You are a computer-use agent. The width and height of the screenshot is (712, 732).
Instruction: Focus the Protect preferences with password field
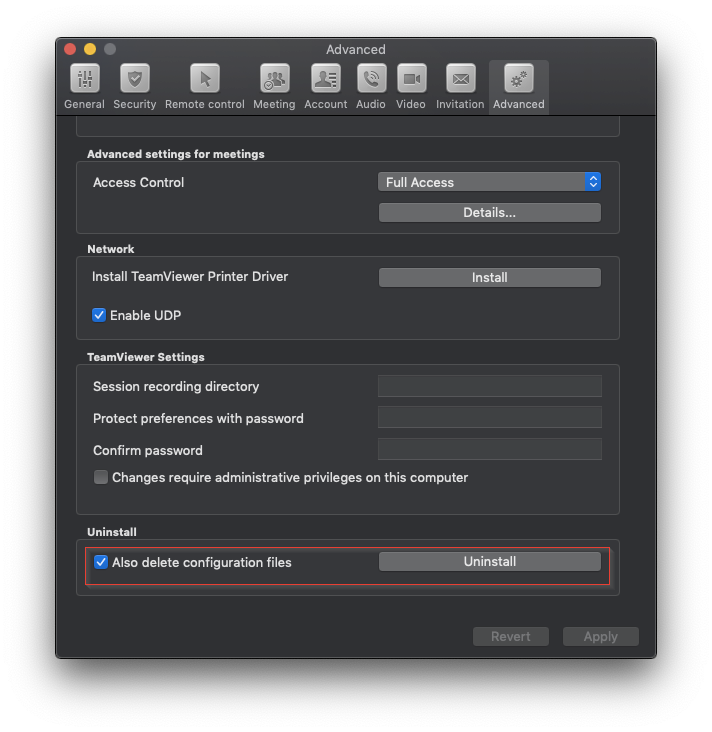tap(490, 417)
